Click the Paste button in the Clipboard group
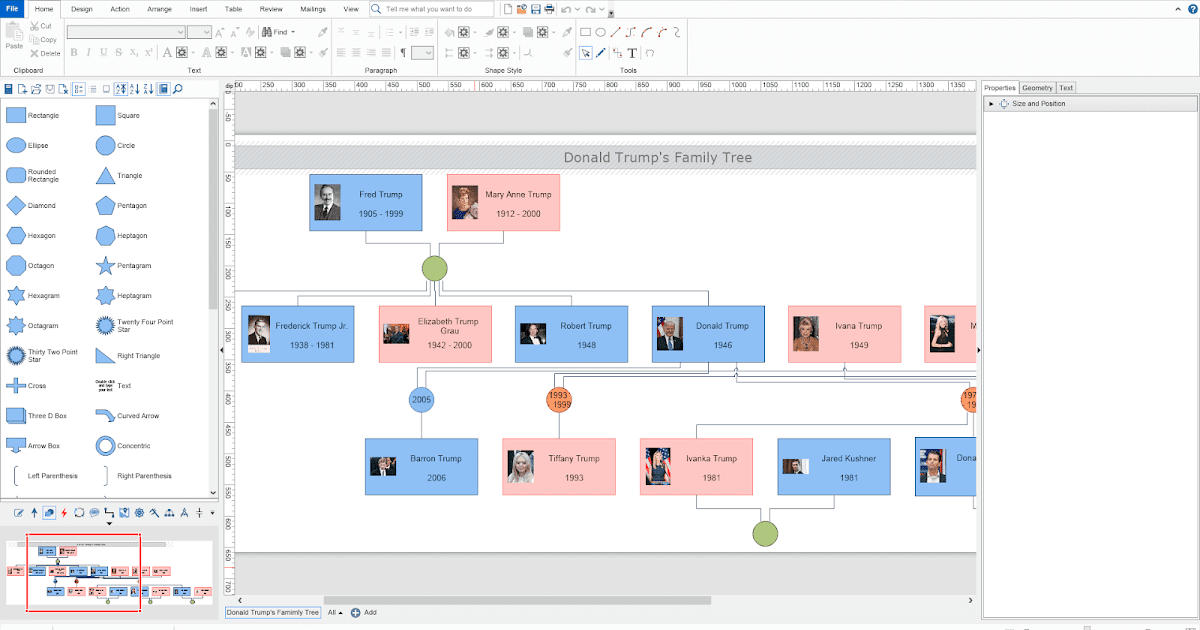This screenshot has width=1200, height=630. [x=14, y=37]
